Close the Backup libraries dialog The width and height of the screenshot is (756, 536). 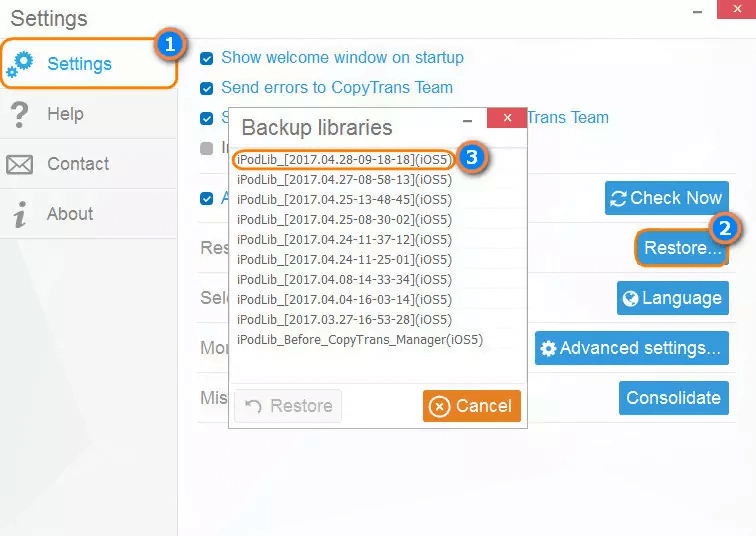coord(507,118)
